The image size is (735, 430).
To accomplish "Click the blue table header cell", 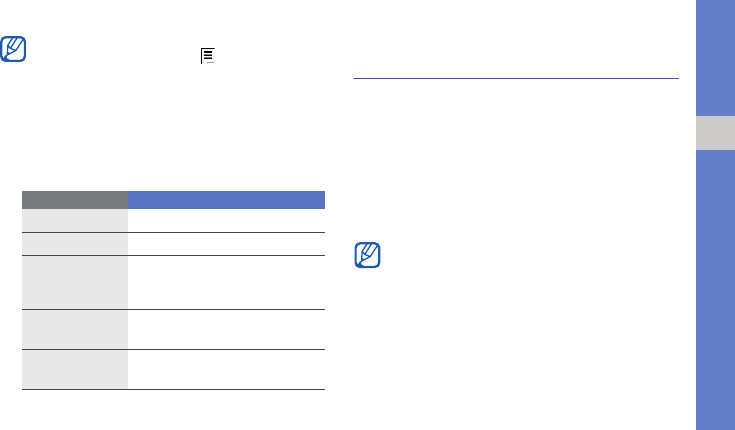I will click(226, 200).
